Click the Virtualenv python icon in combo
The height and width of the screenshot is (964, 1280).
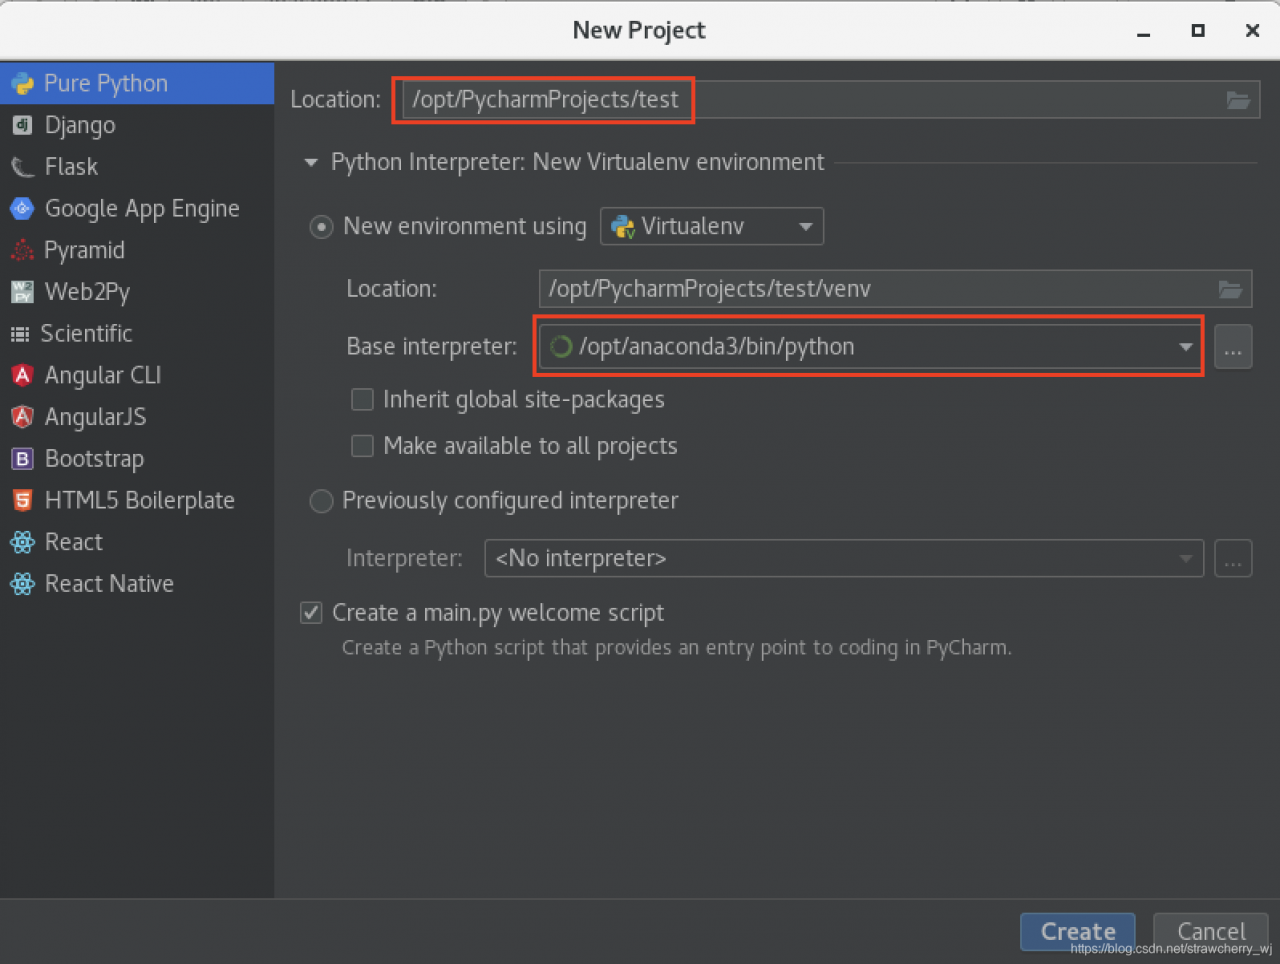pos(623,227)
